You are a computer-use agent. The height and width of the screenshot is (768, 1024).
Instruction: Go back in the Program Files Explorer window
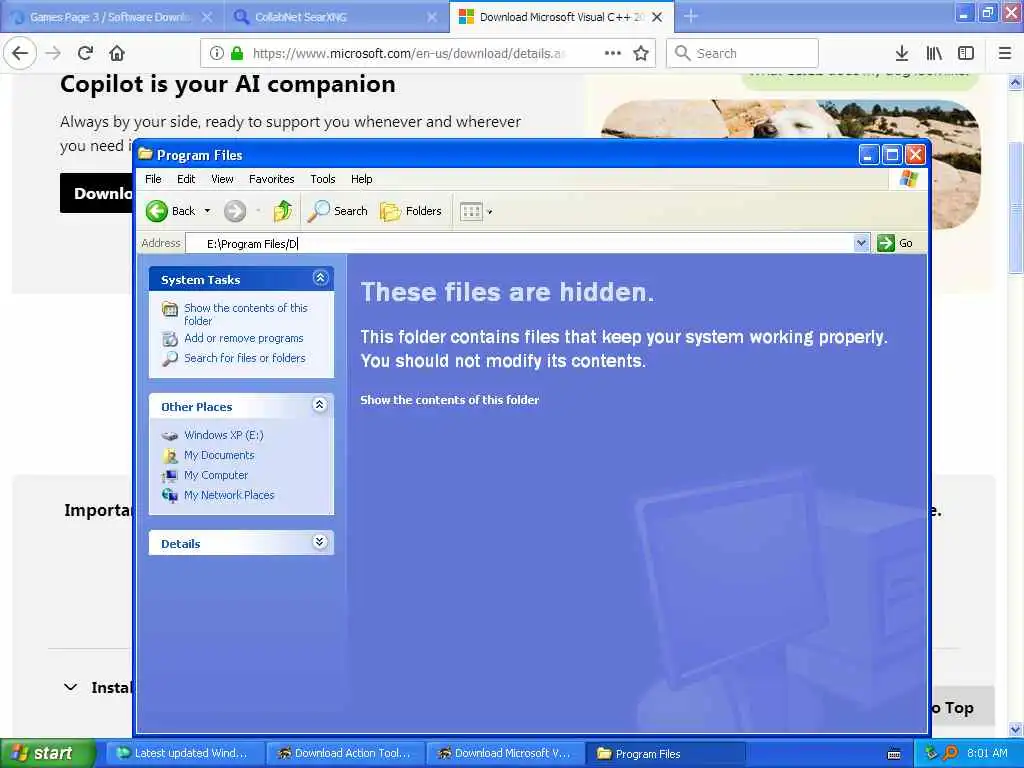[170, 211]
